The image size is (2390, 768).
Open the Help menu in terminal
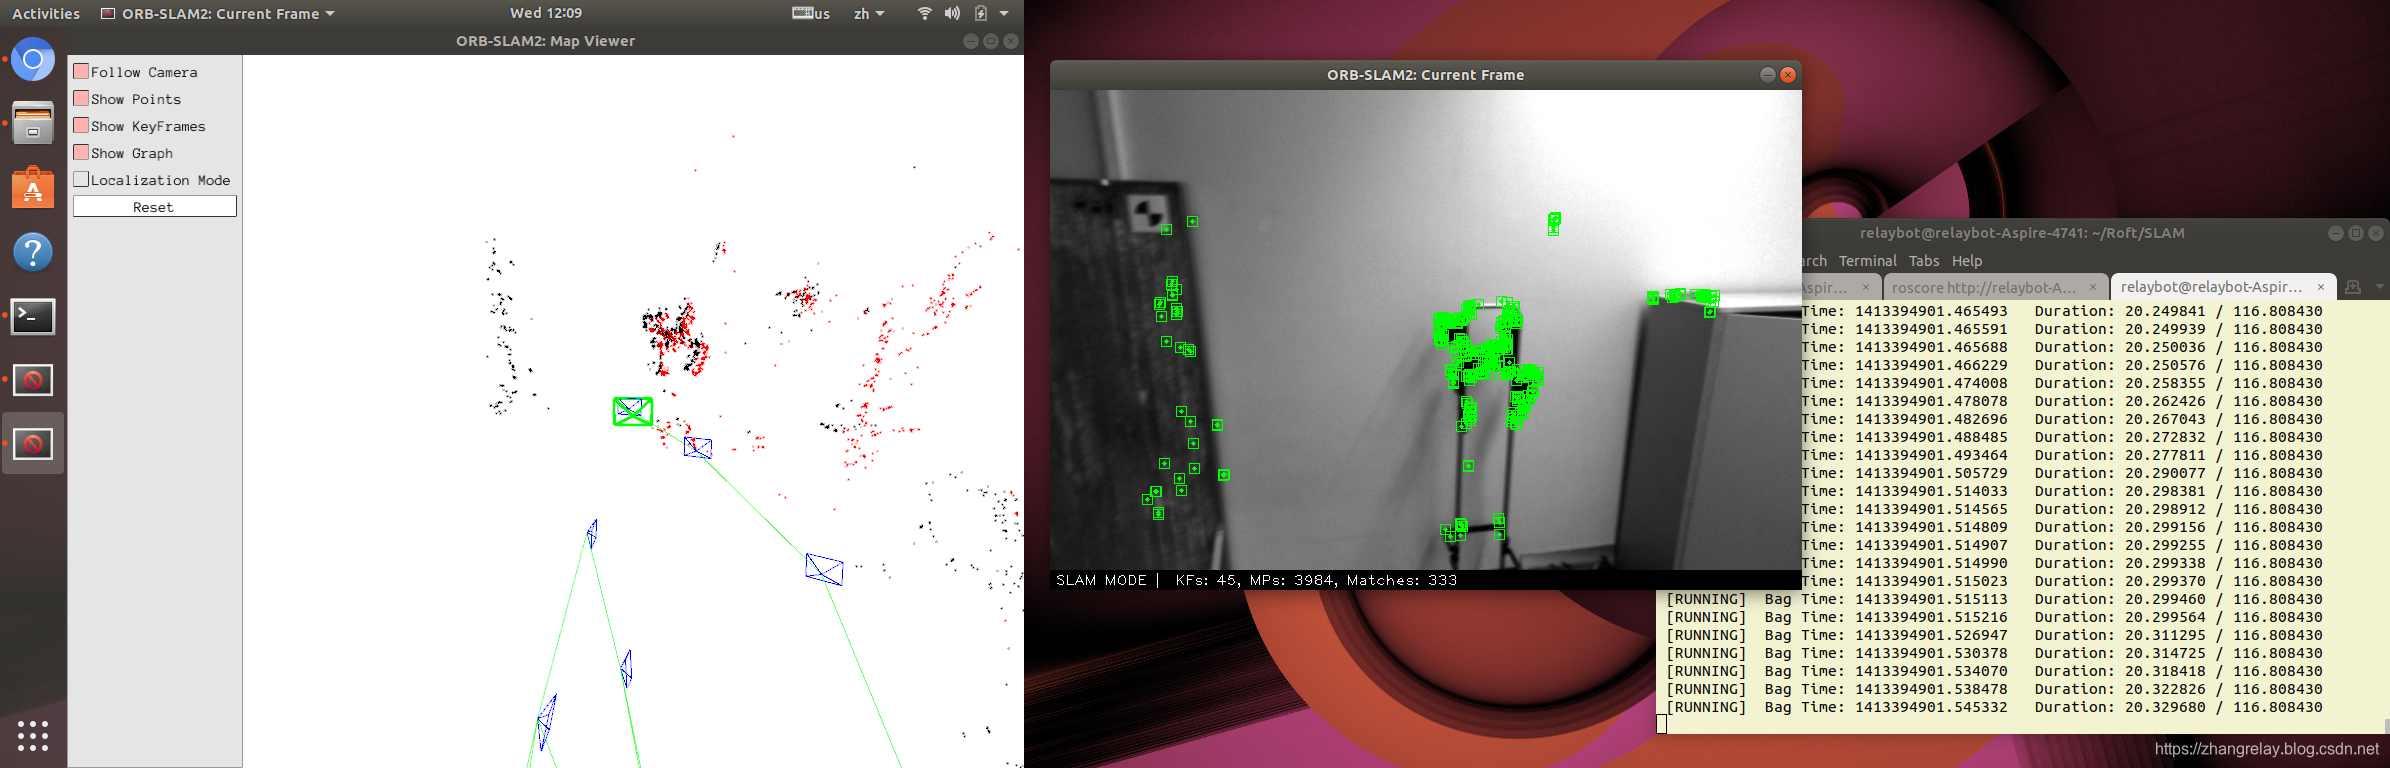[x=1967, y=260]
